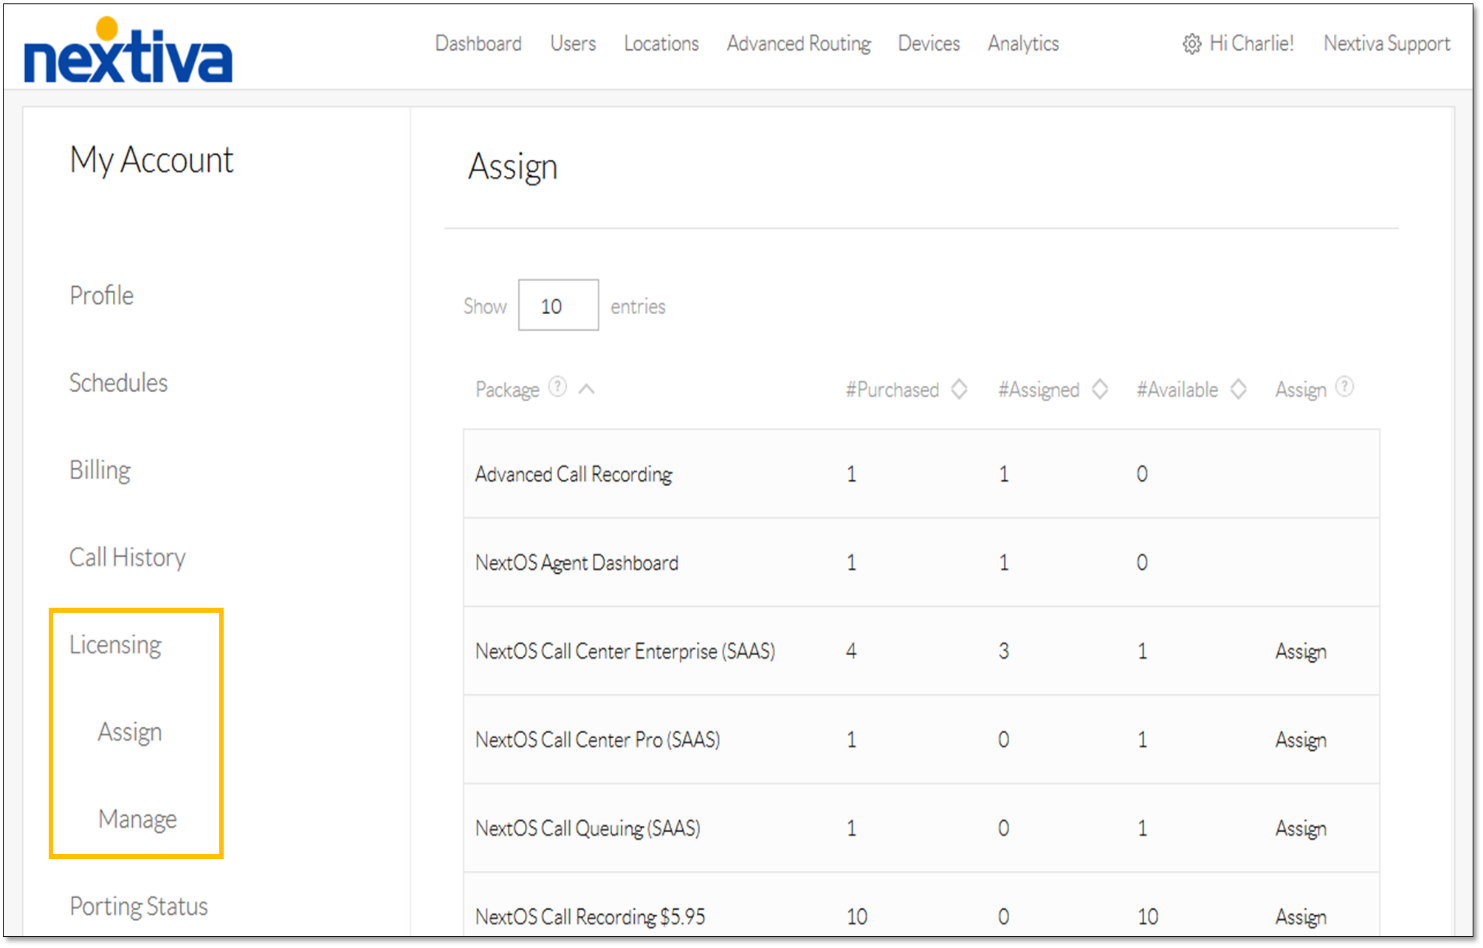
Task: Open the Dashboard menu
Action: tap(478, 44)
